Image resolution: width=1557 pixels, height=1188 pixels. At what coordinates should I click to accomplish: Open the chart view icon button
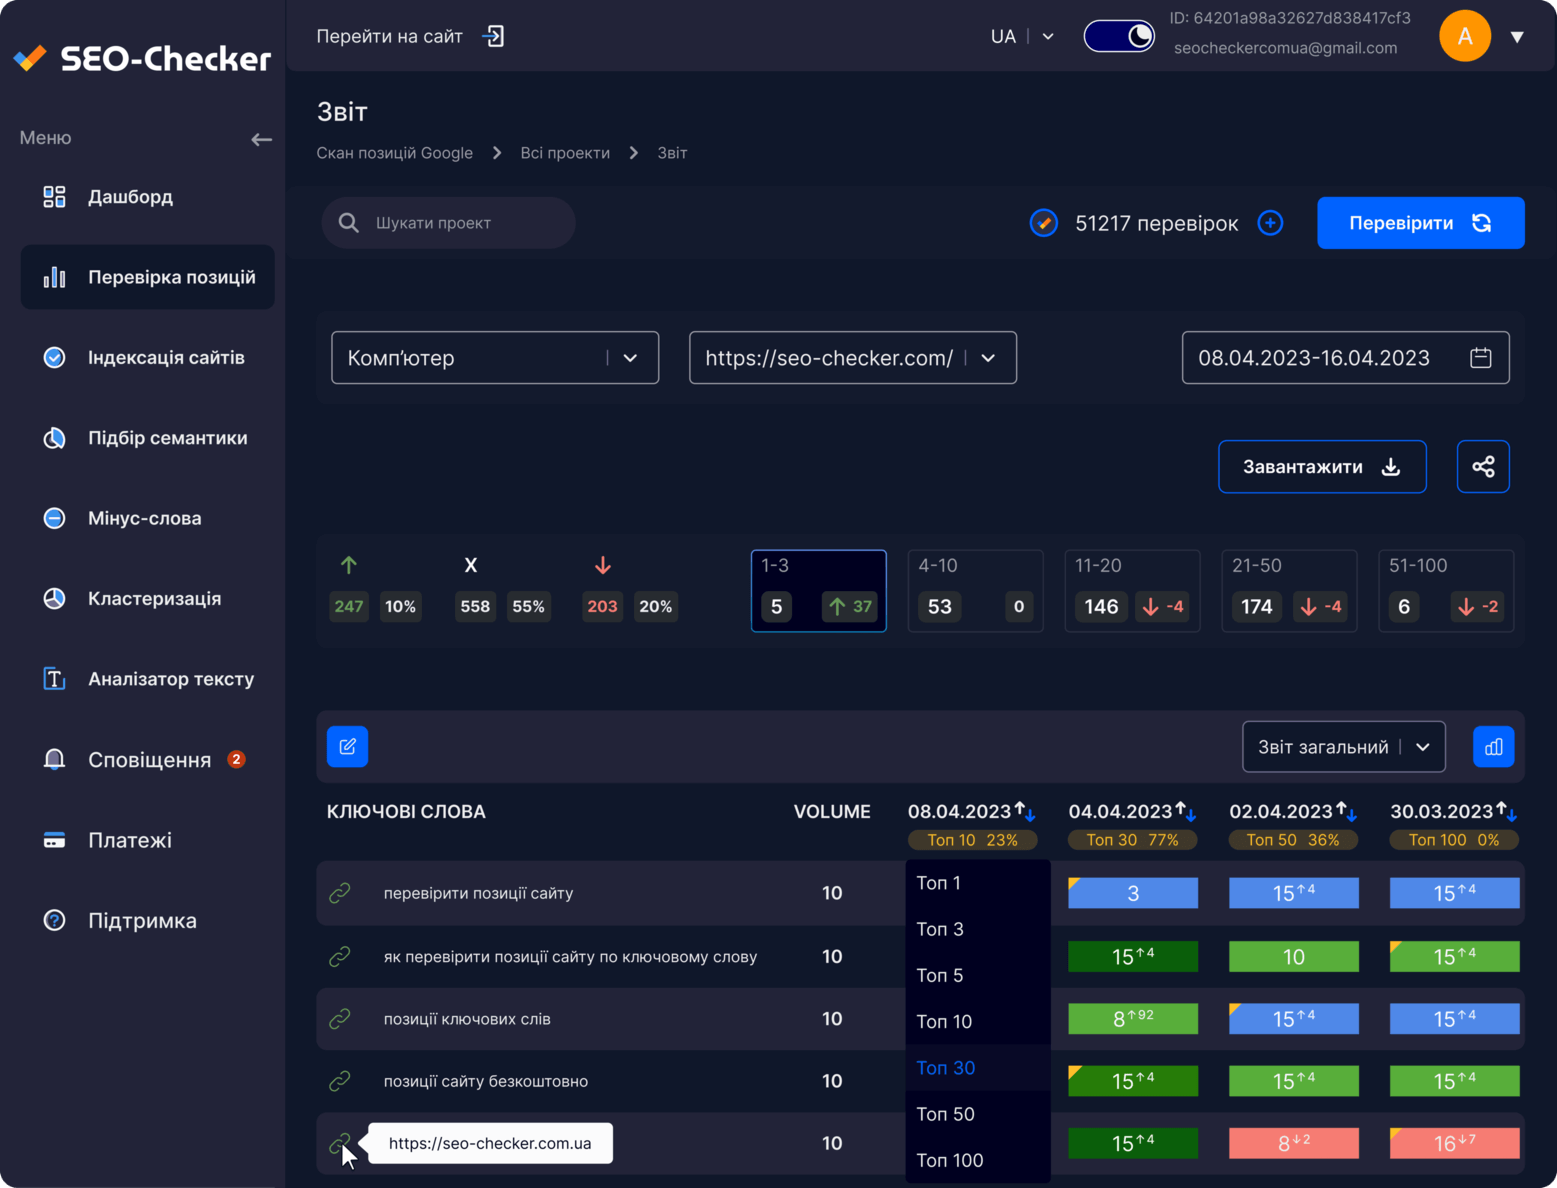click(x=1493, y=747)
